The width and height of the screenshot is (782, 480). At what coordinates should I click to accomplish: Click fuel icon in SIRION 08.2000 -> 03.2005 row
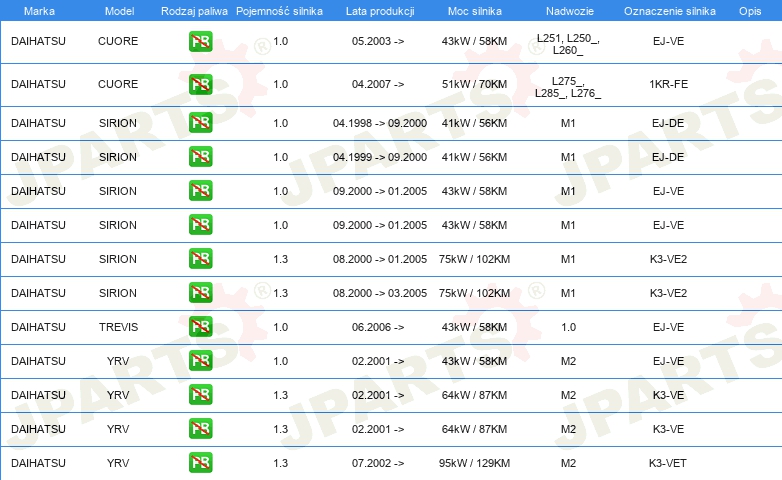[200, 293]
